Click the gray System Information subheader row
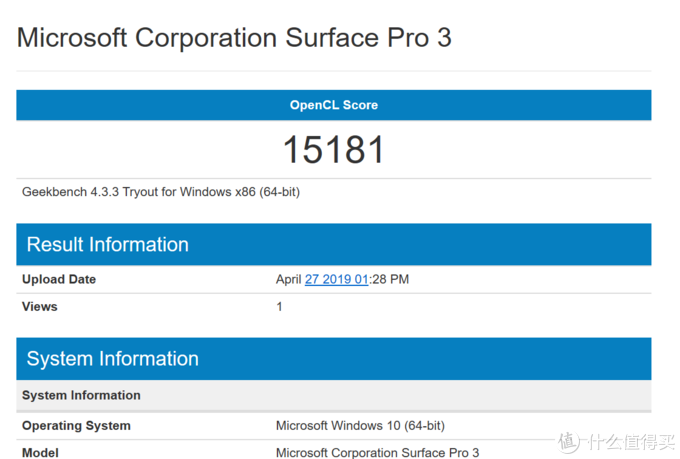The width and height of the screenshot is (680, 459). pyautogui.click(x=334, y=395)
